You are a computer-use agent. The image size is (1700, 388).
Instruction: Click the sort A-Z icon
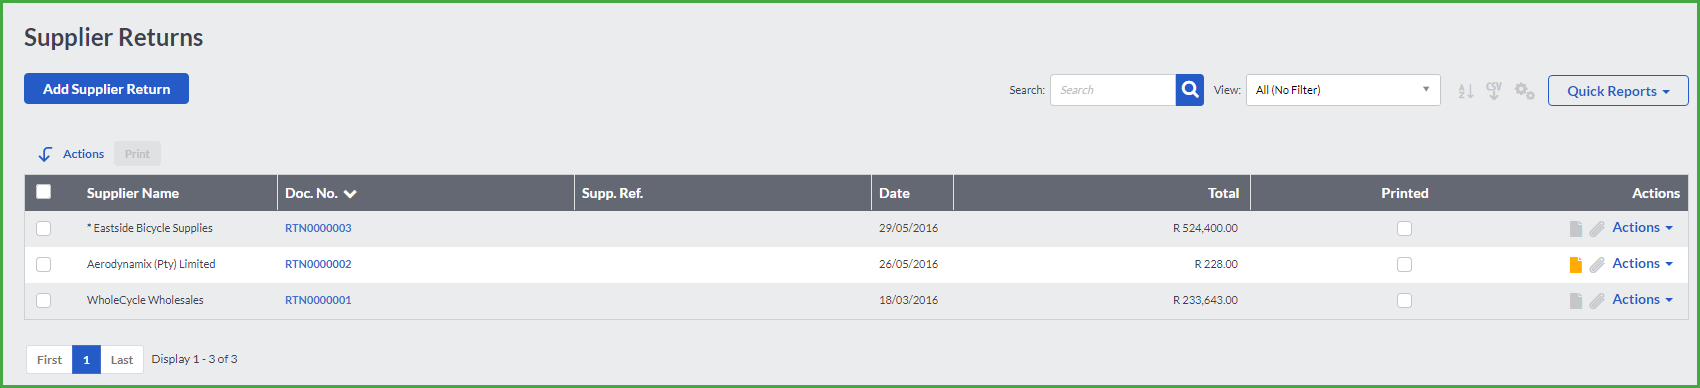coord(1466,91)
